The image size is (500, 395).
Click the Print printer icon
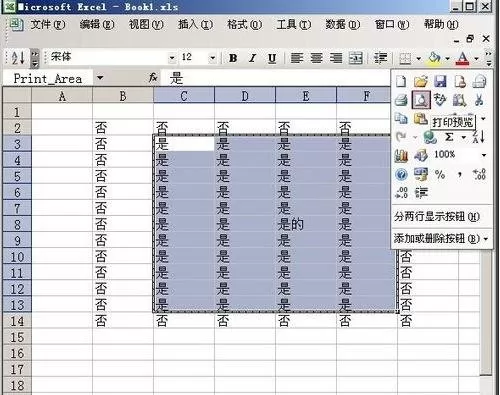[401, 100]
